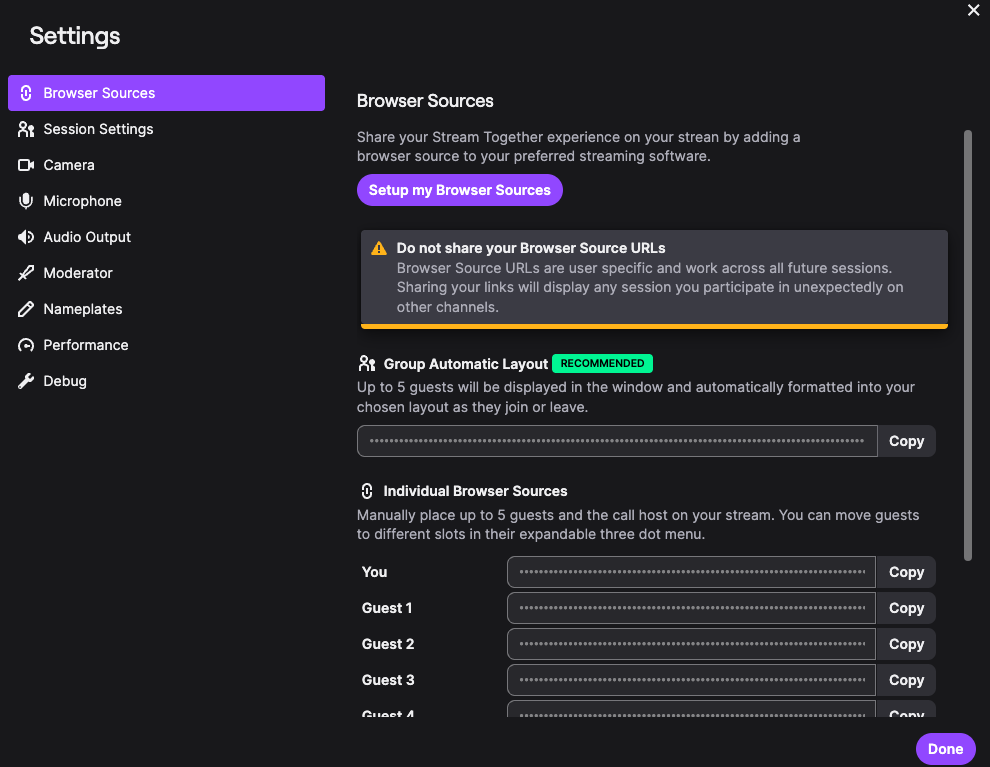Click the Audio Output speaker icon

(x=26, y=237)
